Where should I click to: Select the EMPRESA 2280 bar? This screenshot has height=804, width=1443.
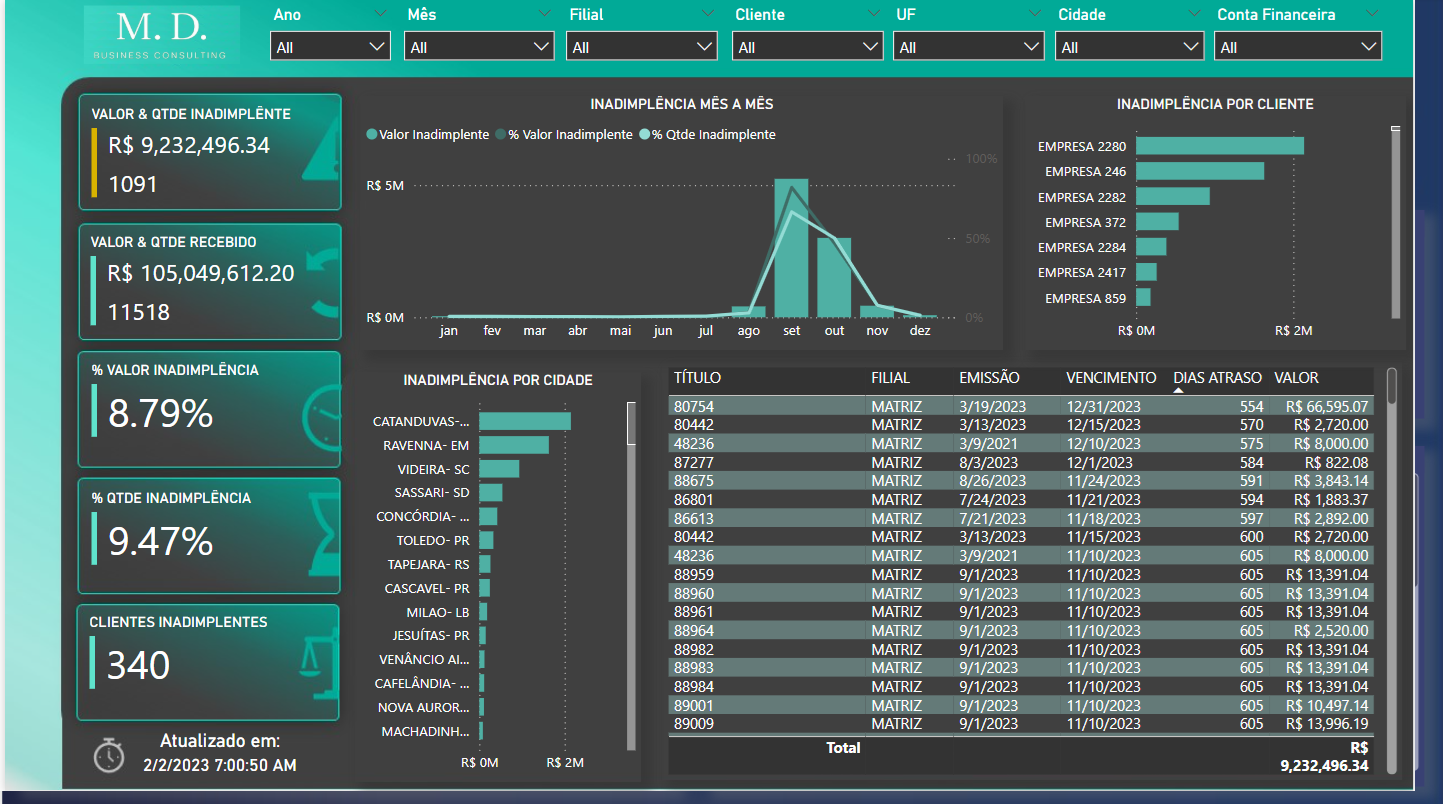(1220, 146)
